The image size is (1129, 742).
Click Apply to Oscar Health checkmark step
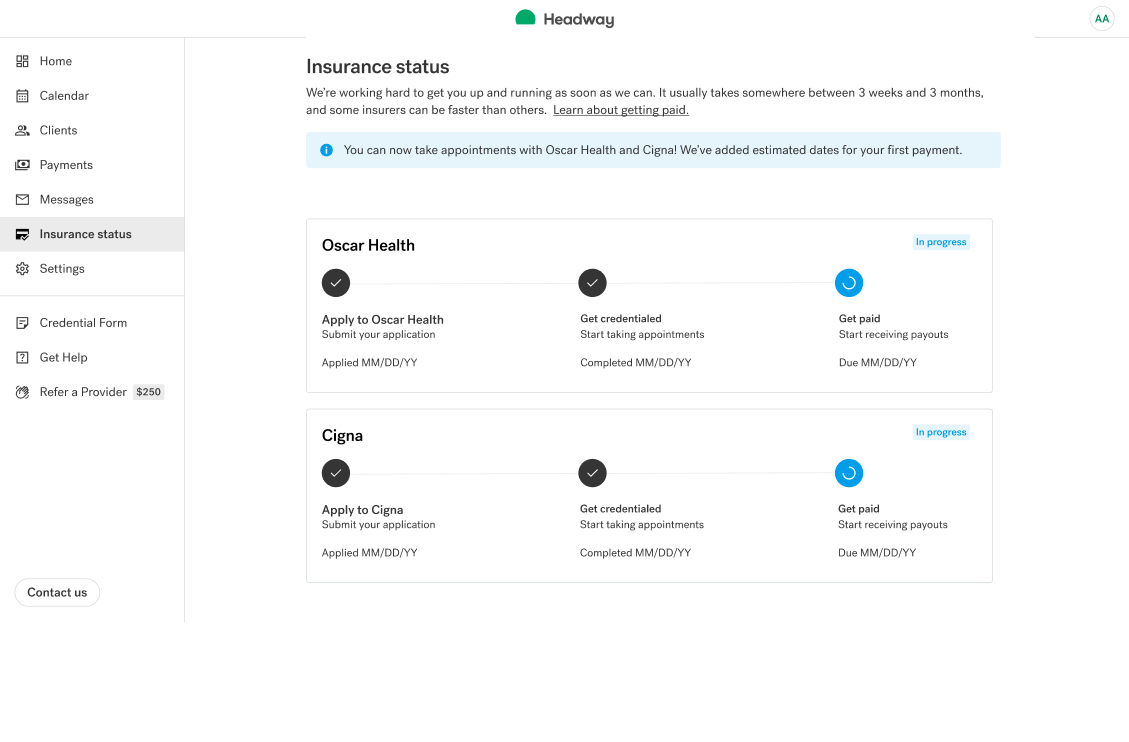(x=336, y=283)
